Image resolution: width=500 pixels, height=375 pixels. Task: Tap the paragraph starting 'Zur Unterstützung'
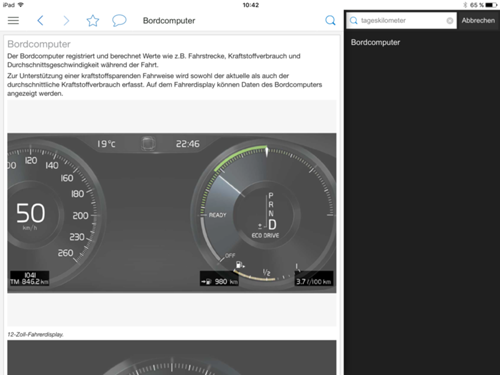(165, 85)
